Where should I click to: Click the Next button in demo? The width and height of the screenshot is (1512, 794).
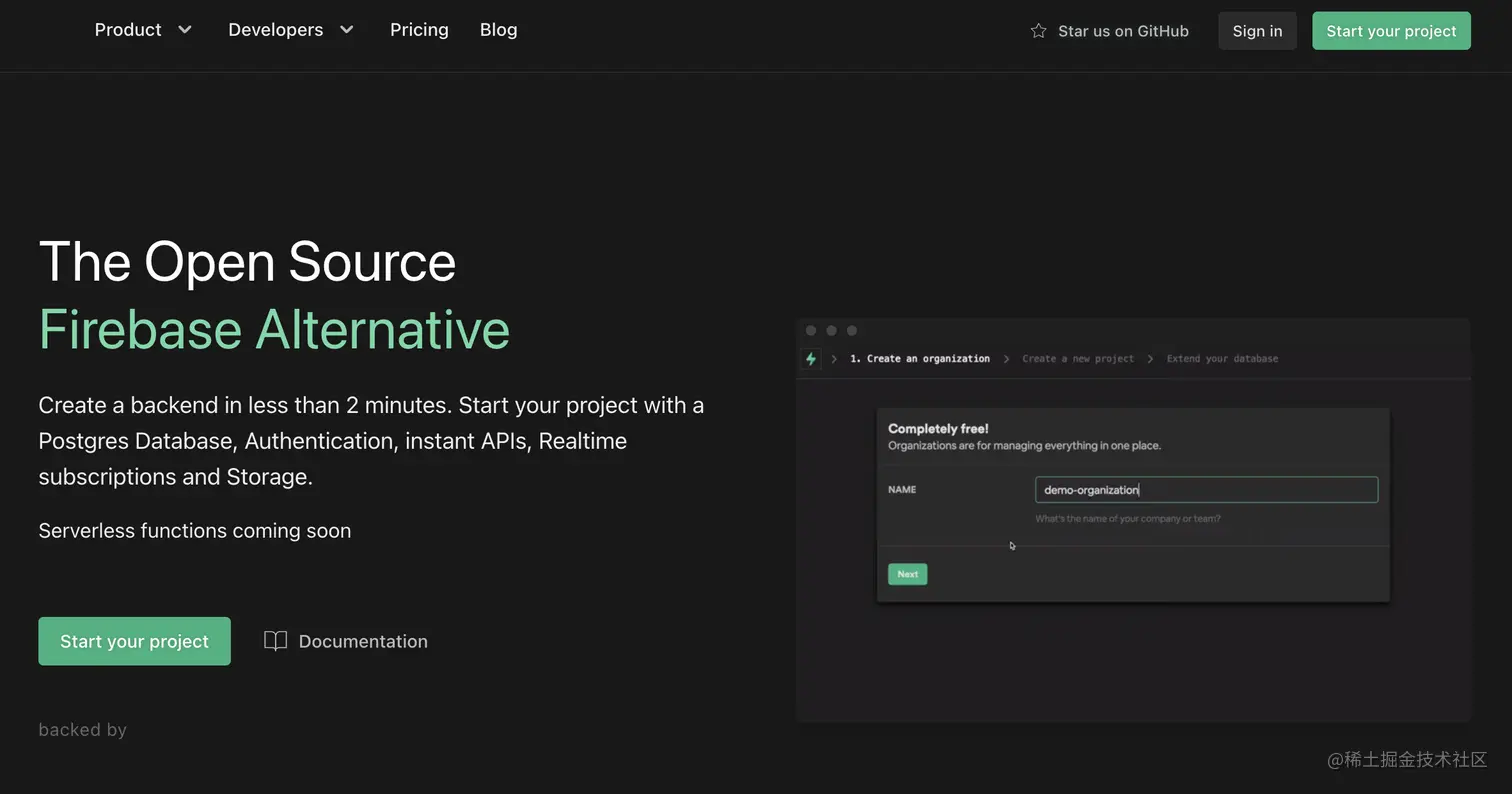(907, 574)
